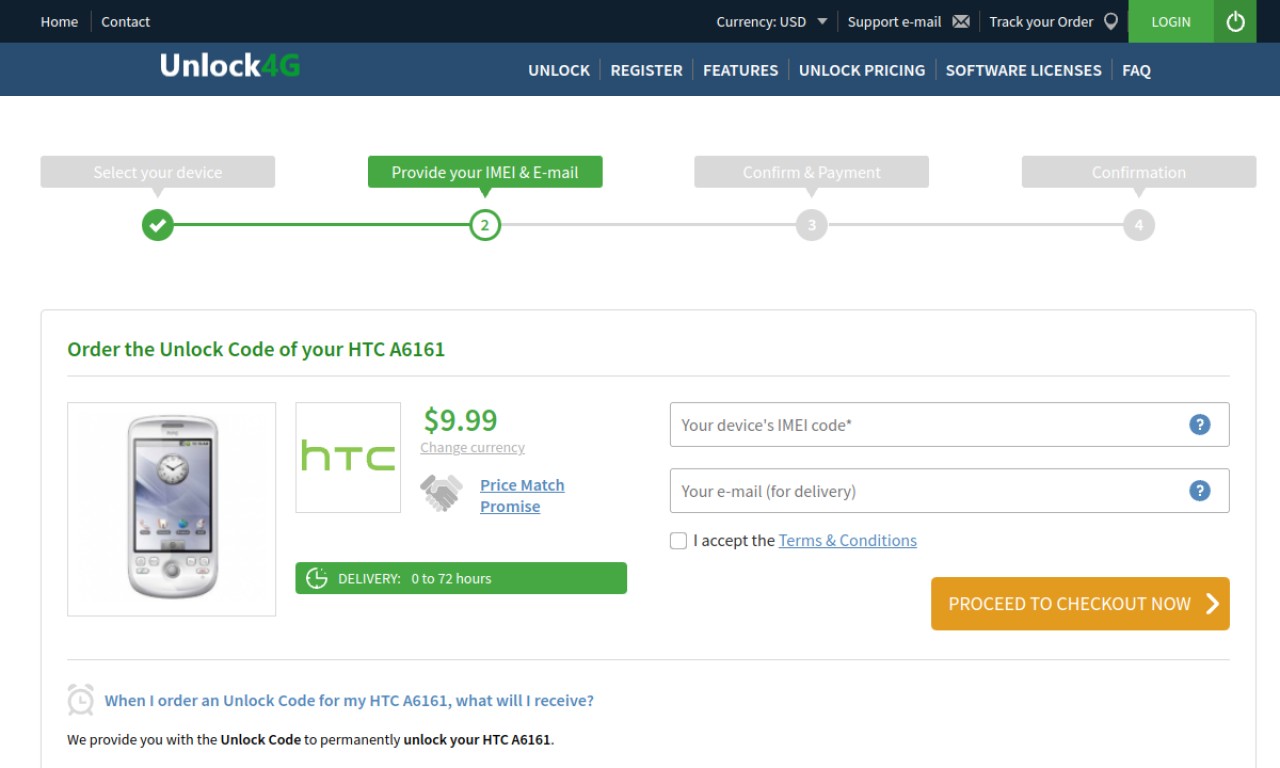
Task: Click the question about receiving an Unlock Code
Action: [x=349, y=700]
